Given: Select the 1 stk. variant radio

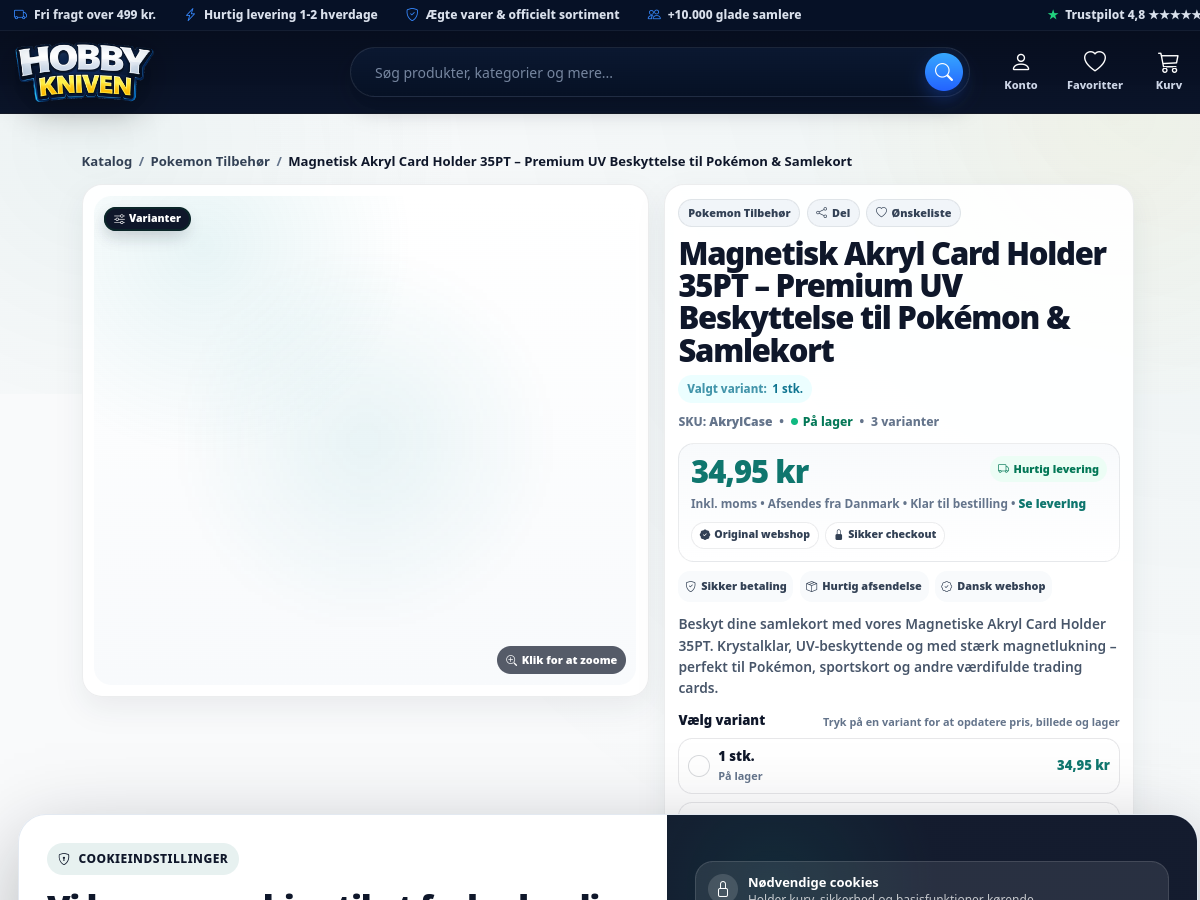Looking at the screenshot, I should pyautogui.click(x=699, y=766).
